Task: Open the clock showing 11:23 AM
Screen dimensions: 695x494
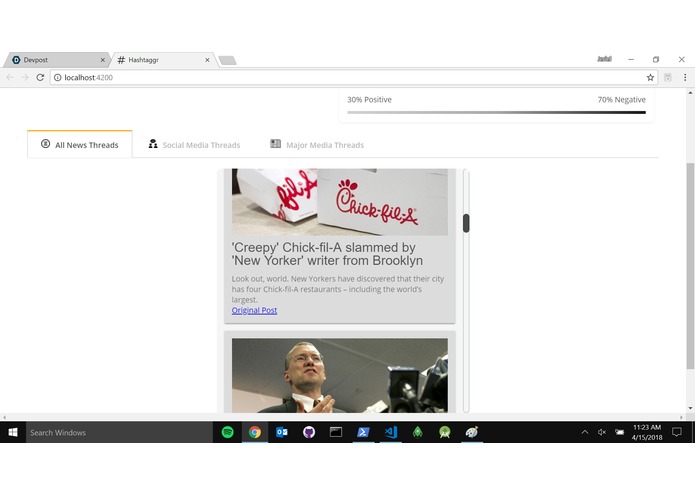Action: (647, 432)
